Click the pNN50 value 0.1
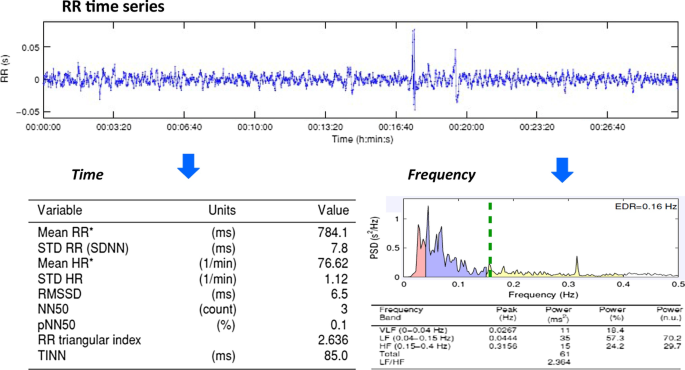Image resolution: width=685 pixels, height=370 pixels. [339, 325]
